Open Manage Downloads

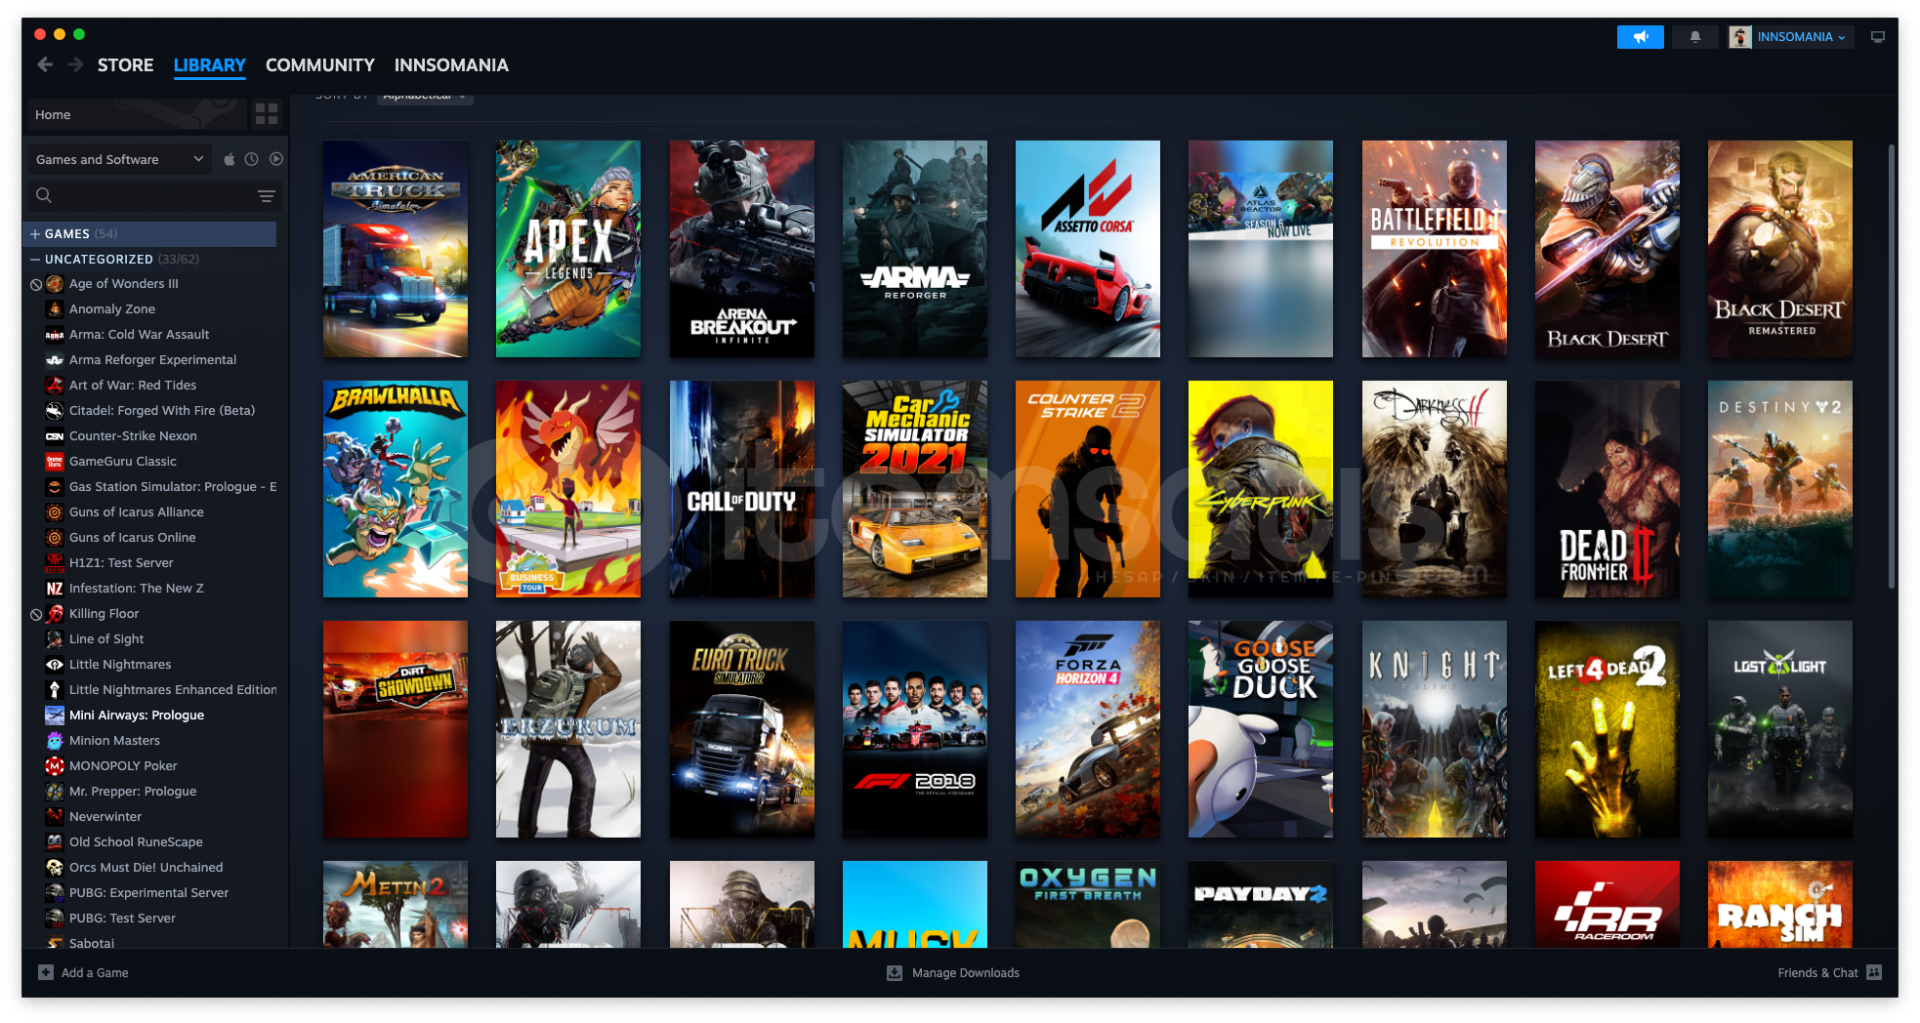click(x=966, y=973)
